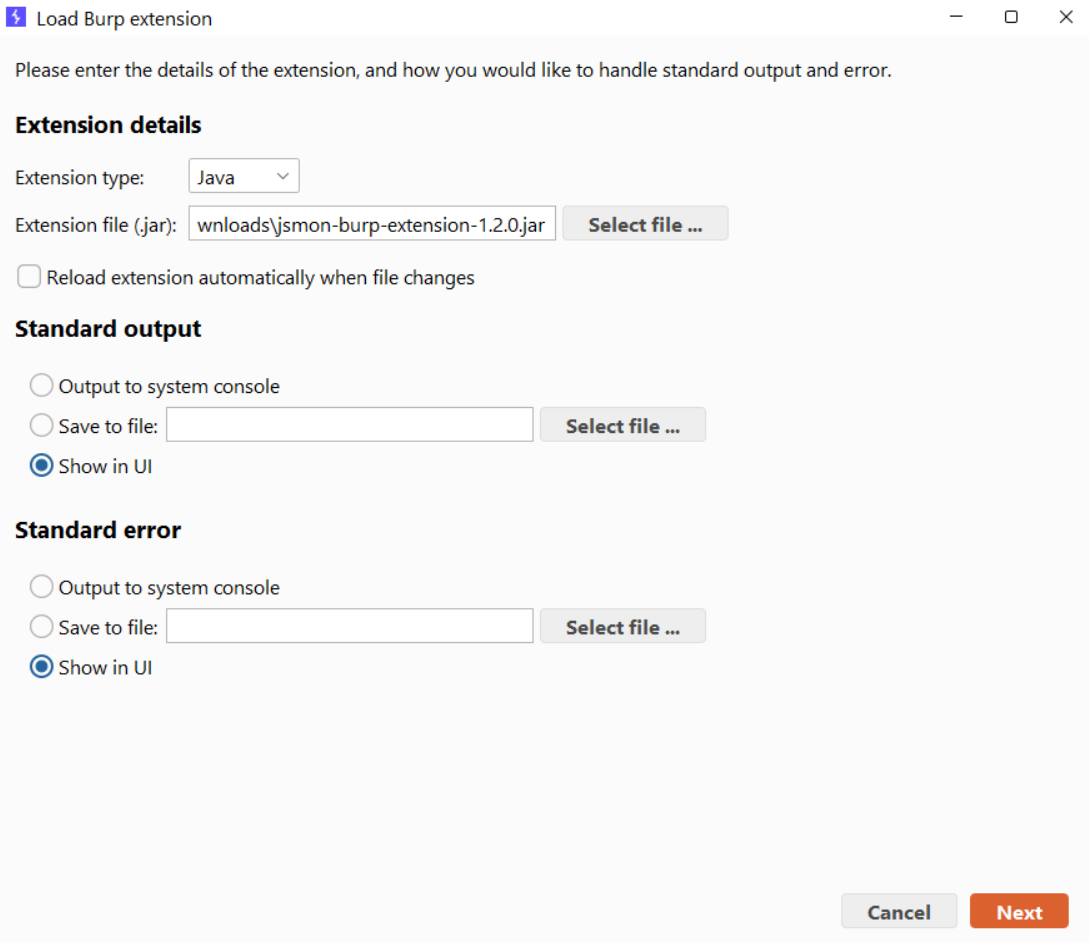The width and height of the screenshot is (1089, 942).
Task: Click the Burp Suite lightning icon in title bar
Action: pos(16,18)
